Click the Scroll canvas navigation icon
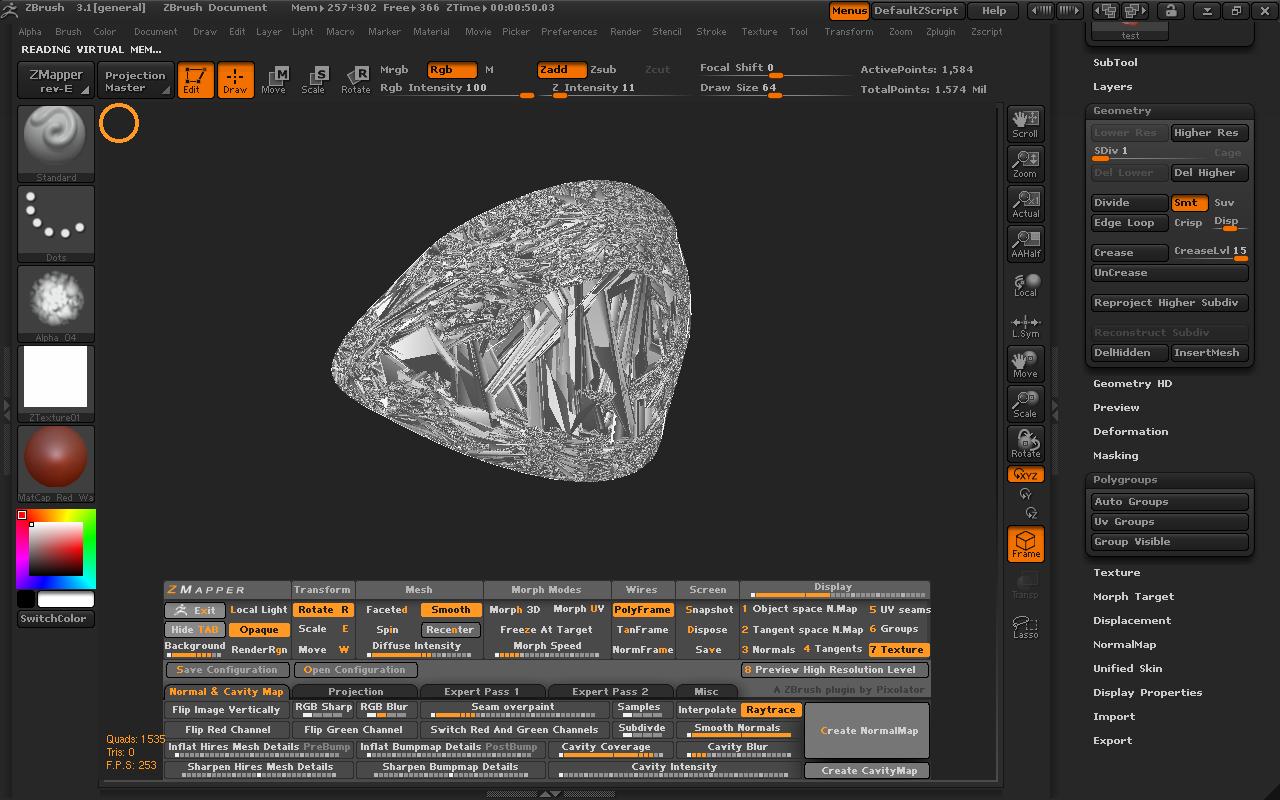 (x=1025, y=123)
